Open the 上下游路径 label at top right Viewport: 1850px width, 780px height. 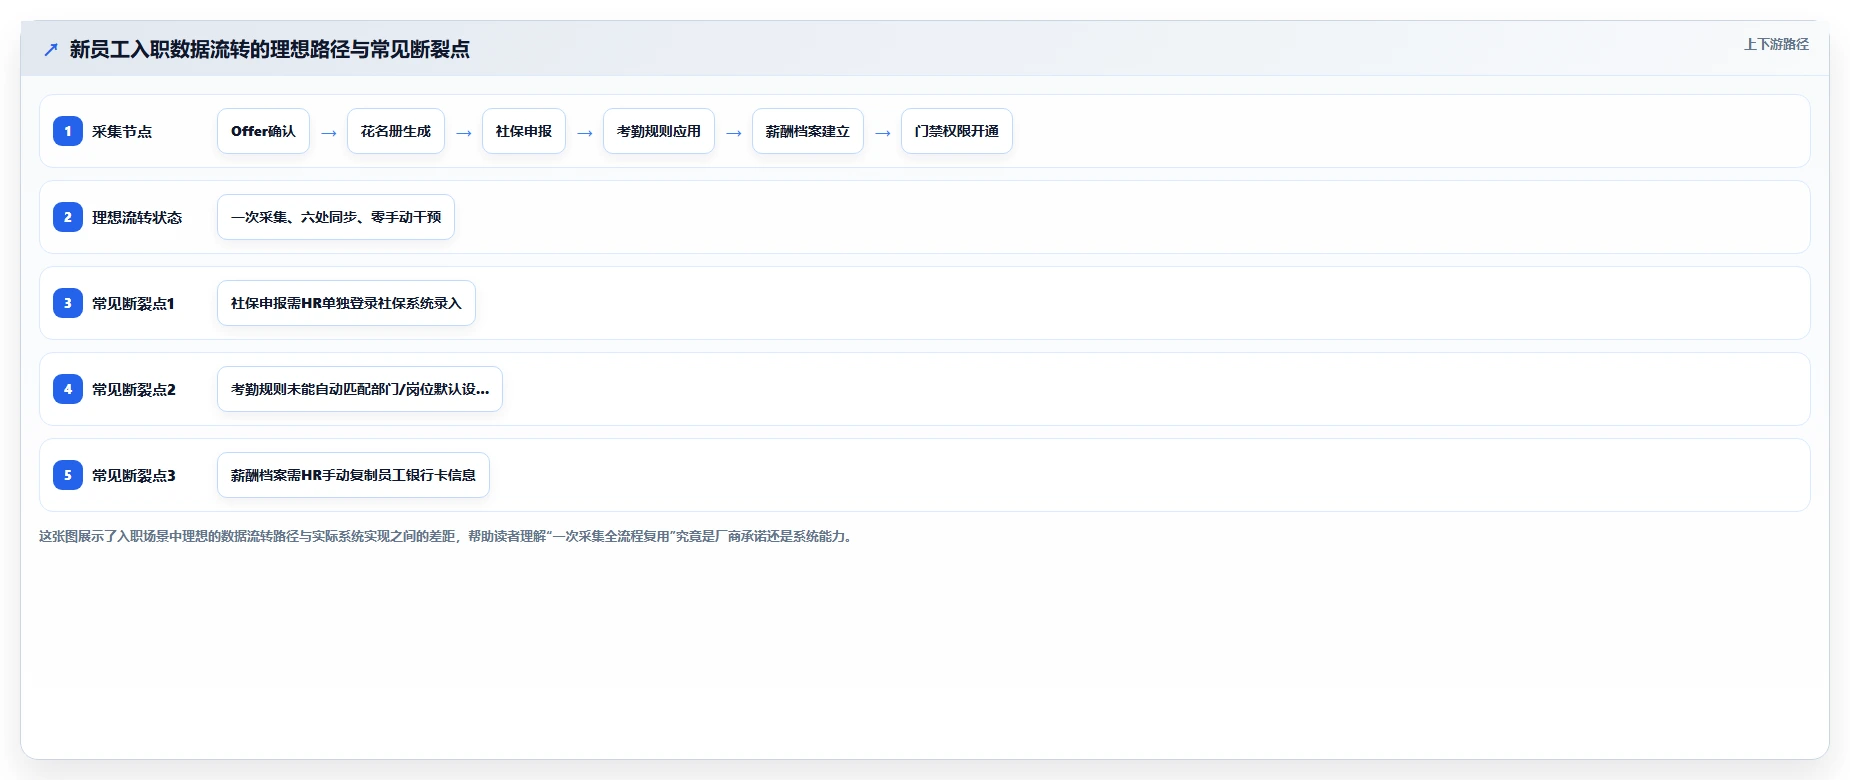1777,44
